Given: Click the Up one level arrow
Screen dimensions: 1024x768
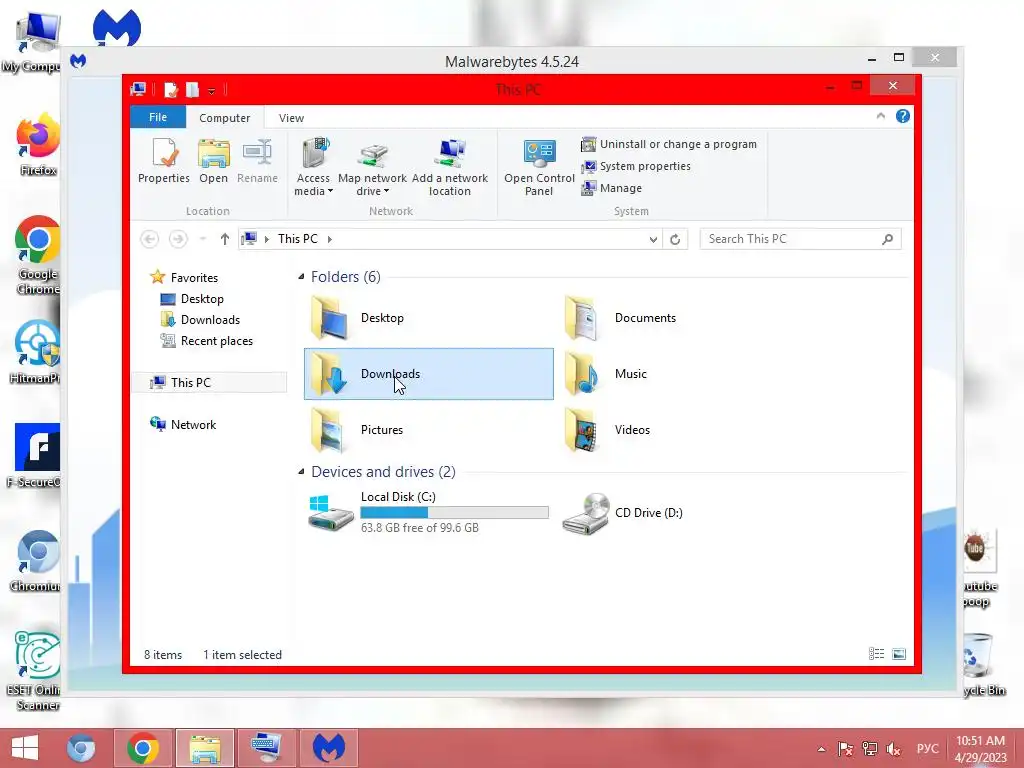Looking at the screenshot, I should tap(225, 239).
